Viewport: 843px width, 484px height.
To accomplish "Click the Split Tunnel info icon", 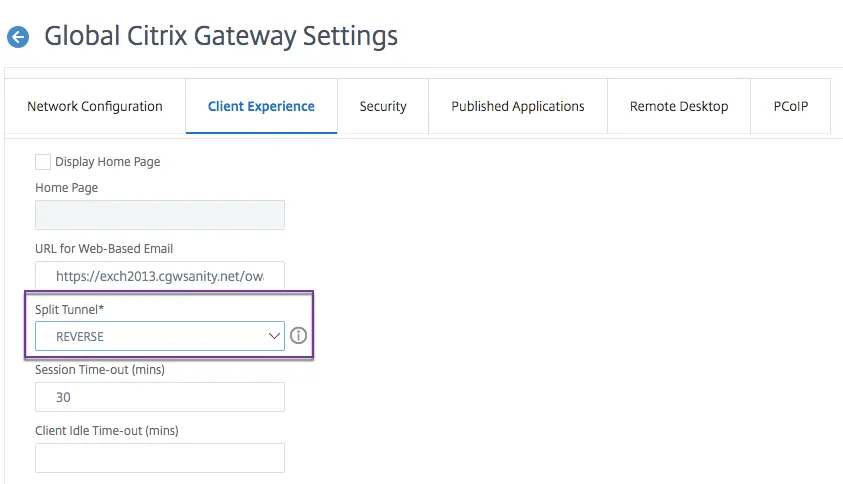I will [x=298, y=336].
